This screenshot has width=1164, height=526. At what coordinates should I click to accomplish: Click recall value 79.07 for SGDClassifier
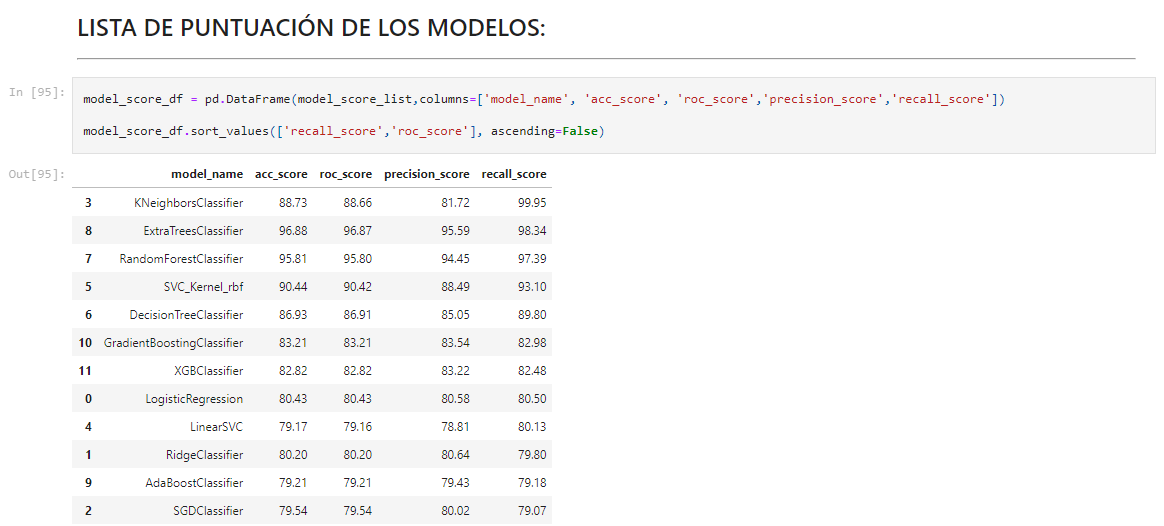point(532,512)
